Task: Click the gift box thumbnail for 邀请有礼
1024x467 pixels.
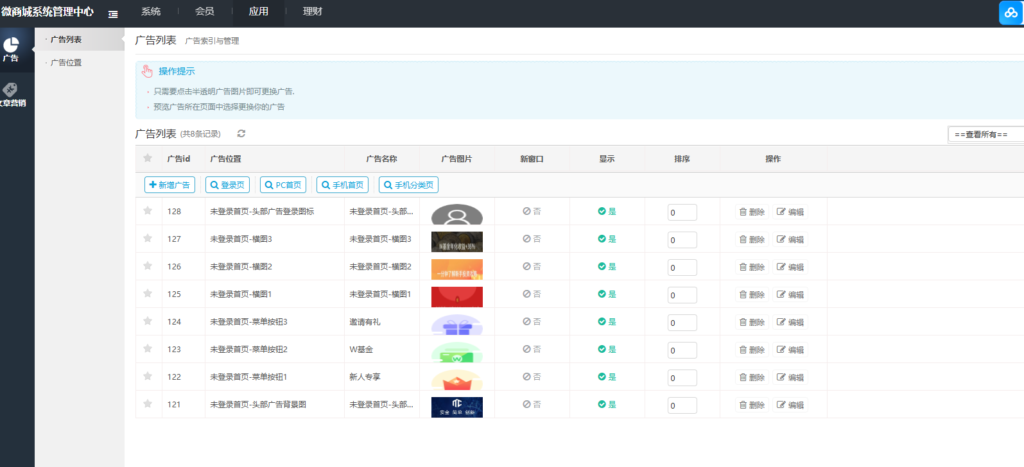Action: click(x=457, y=325)
